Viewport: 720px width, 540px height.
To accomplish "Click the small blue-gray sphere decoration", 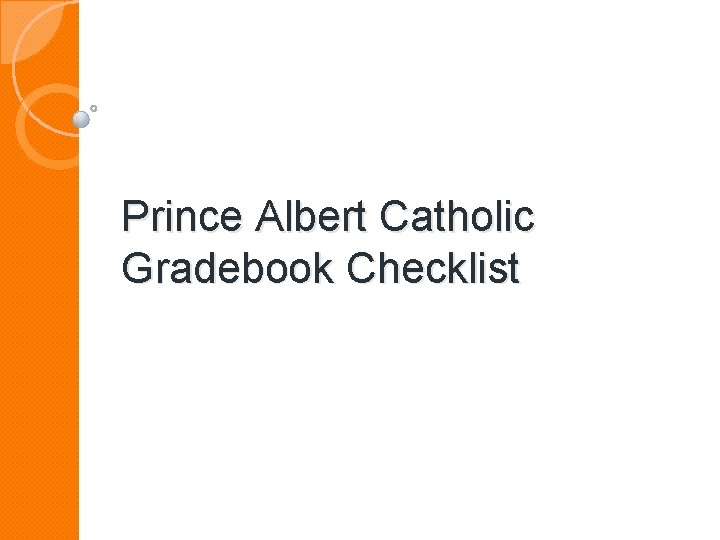I will (x=82, y=120).
